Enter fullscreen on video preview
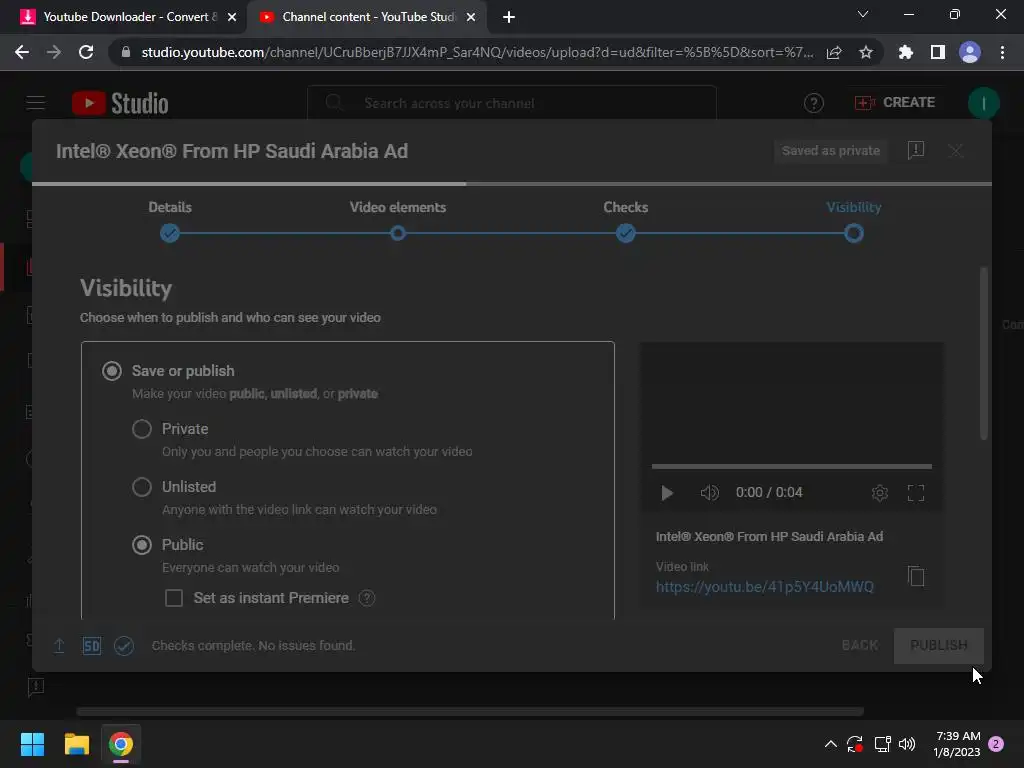1024x768 pixels. [916, 492]
